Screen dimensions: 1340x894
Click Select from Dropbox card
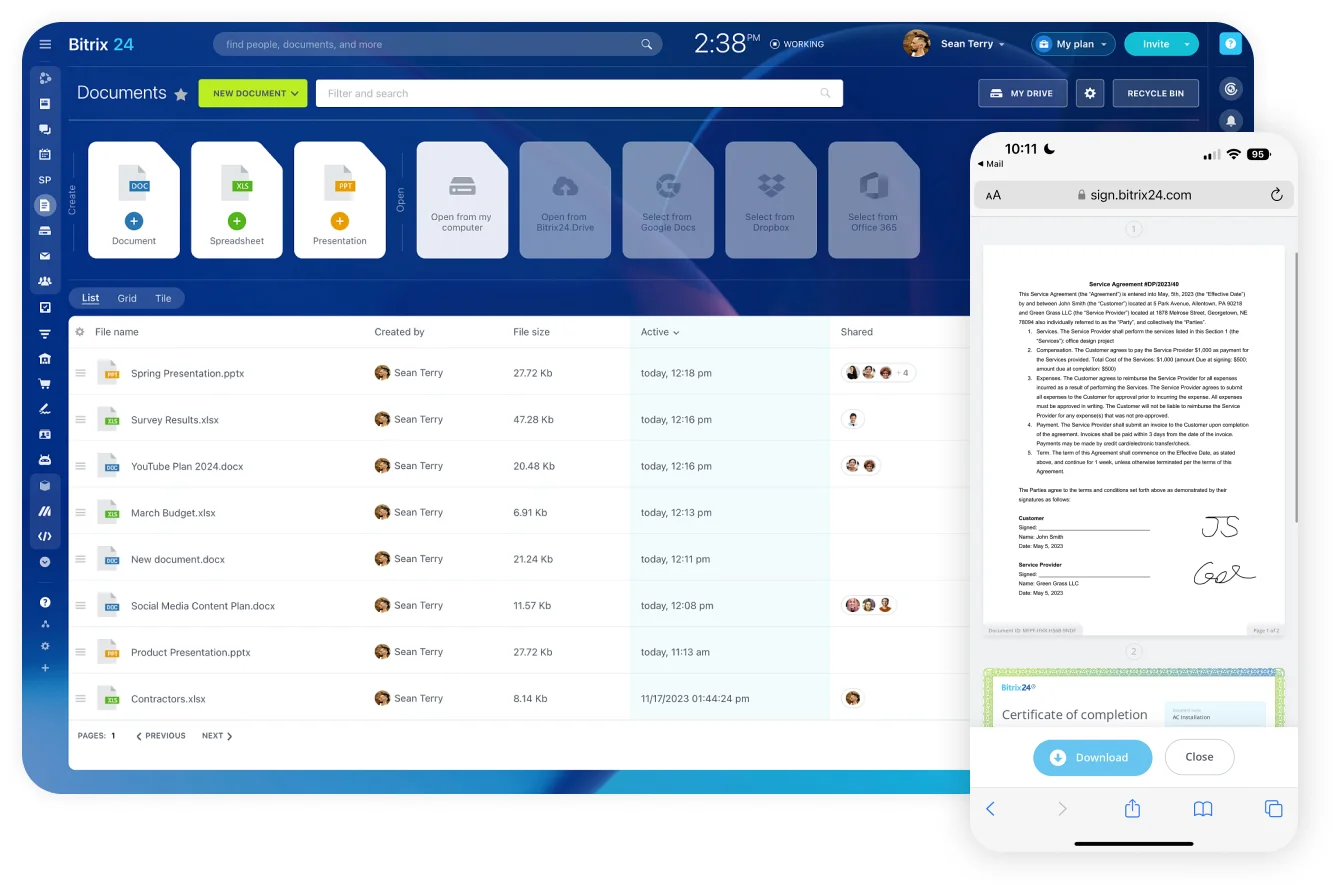point(771,200)
